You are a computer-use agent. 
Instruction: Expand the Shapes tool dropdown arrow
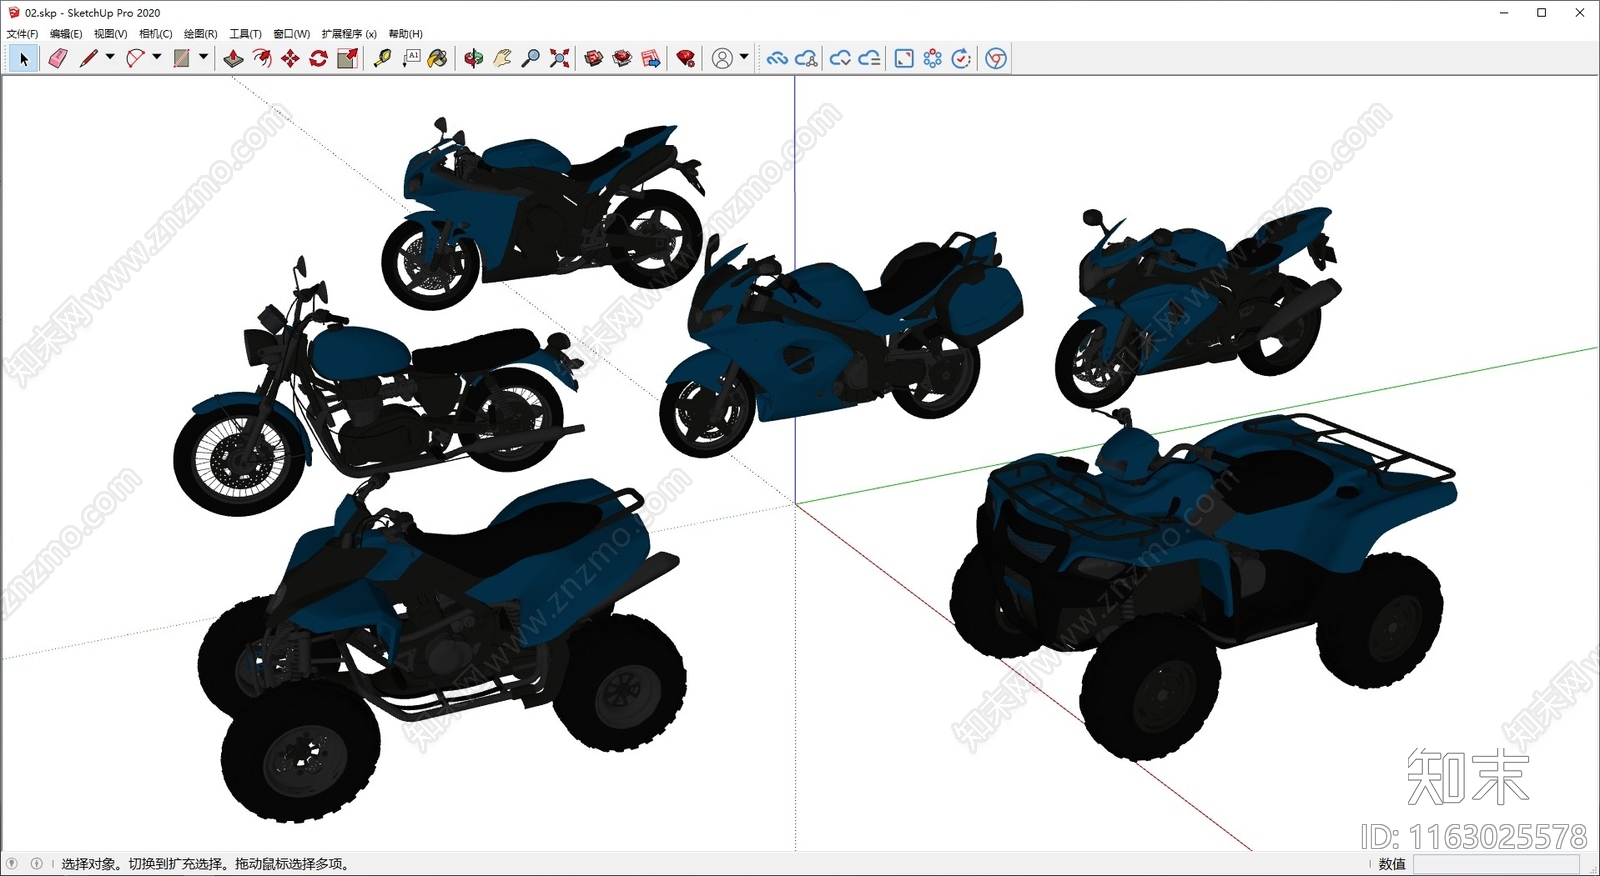(x=203, y=57)
